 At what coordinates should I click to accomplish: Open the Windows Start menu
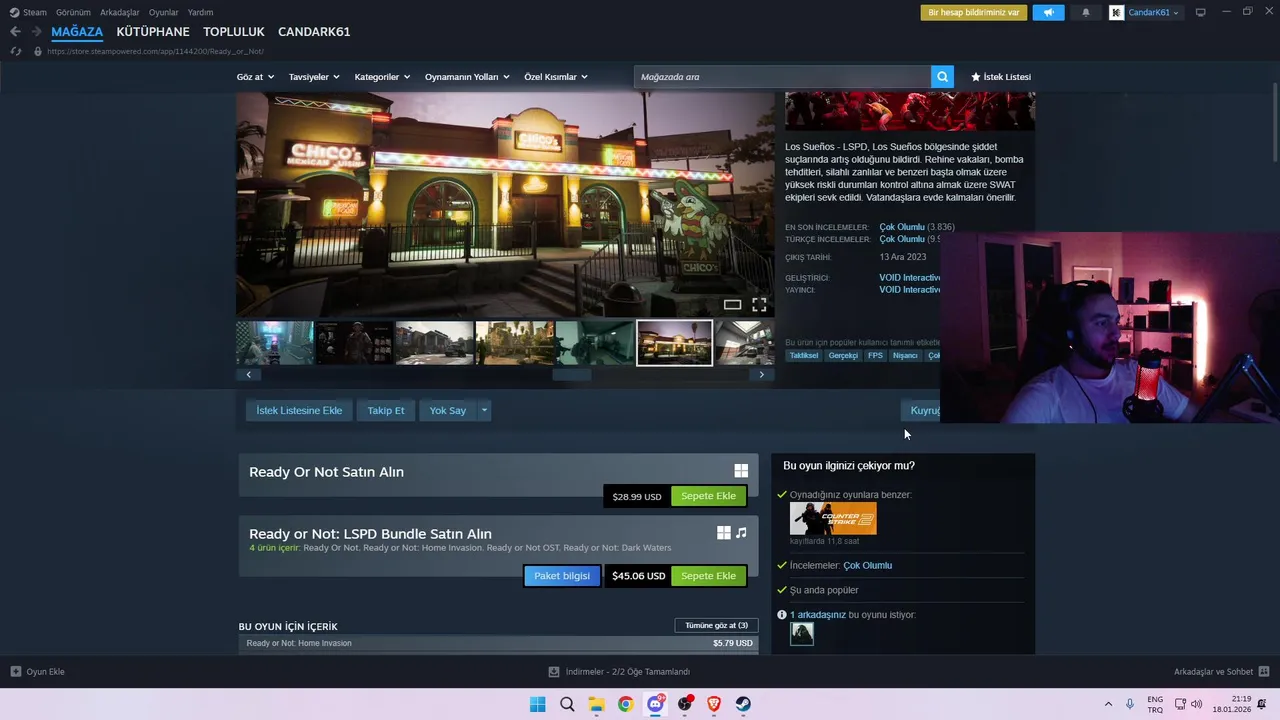(x=537, y=704)
